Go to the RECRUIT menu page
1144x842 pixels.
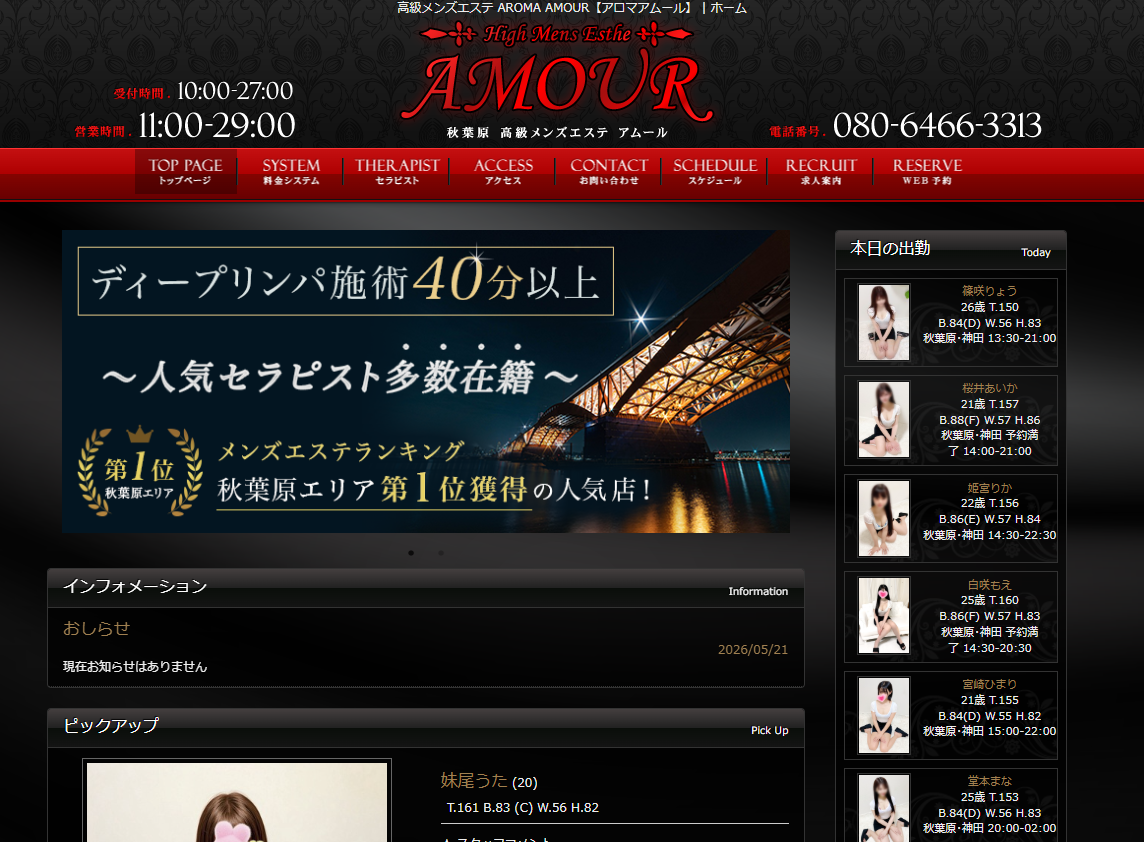821,171
